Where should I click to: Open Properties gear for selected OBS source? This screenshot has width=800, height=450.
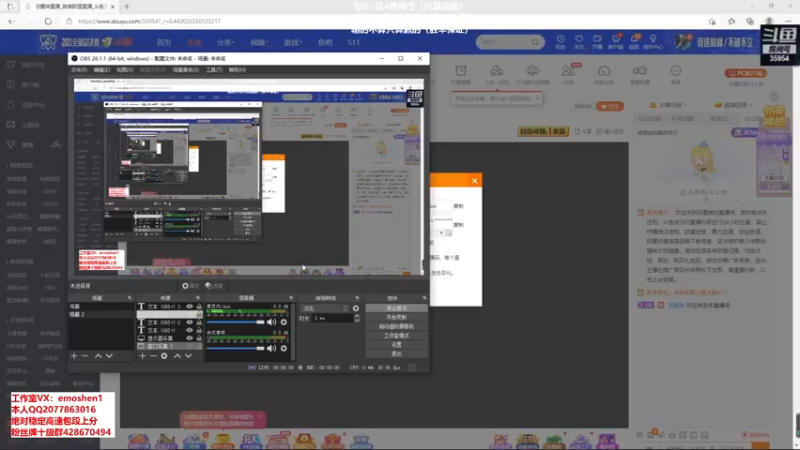190,286
